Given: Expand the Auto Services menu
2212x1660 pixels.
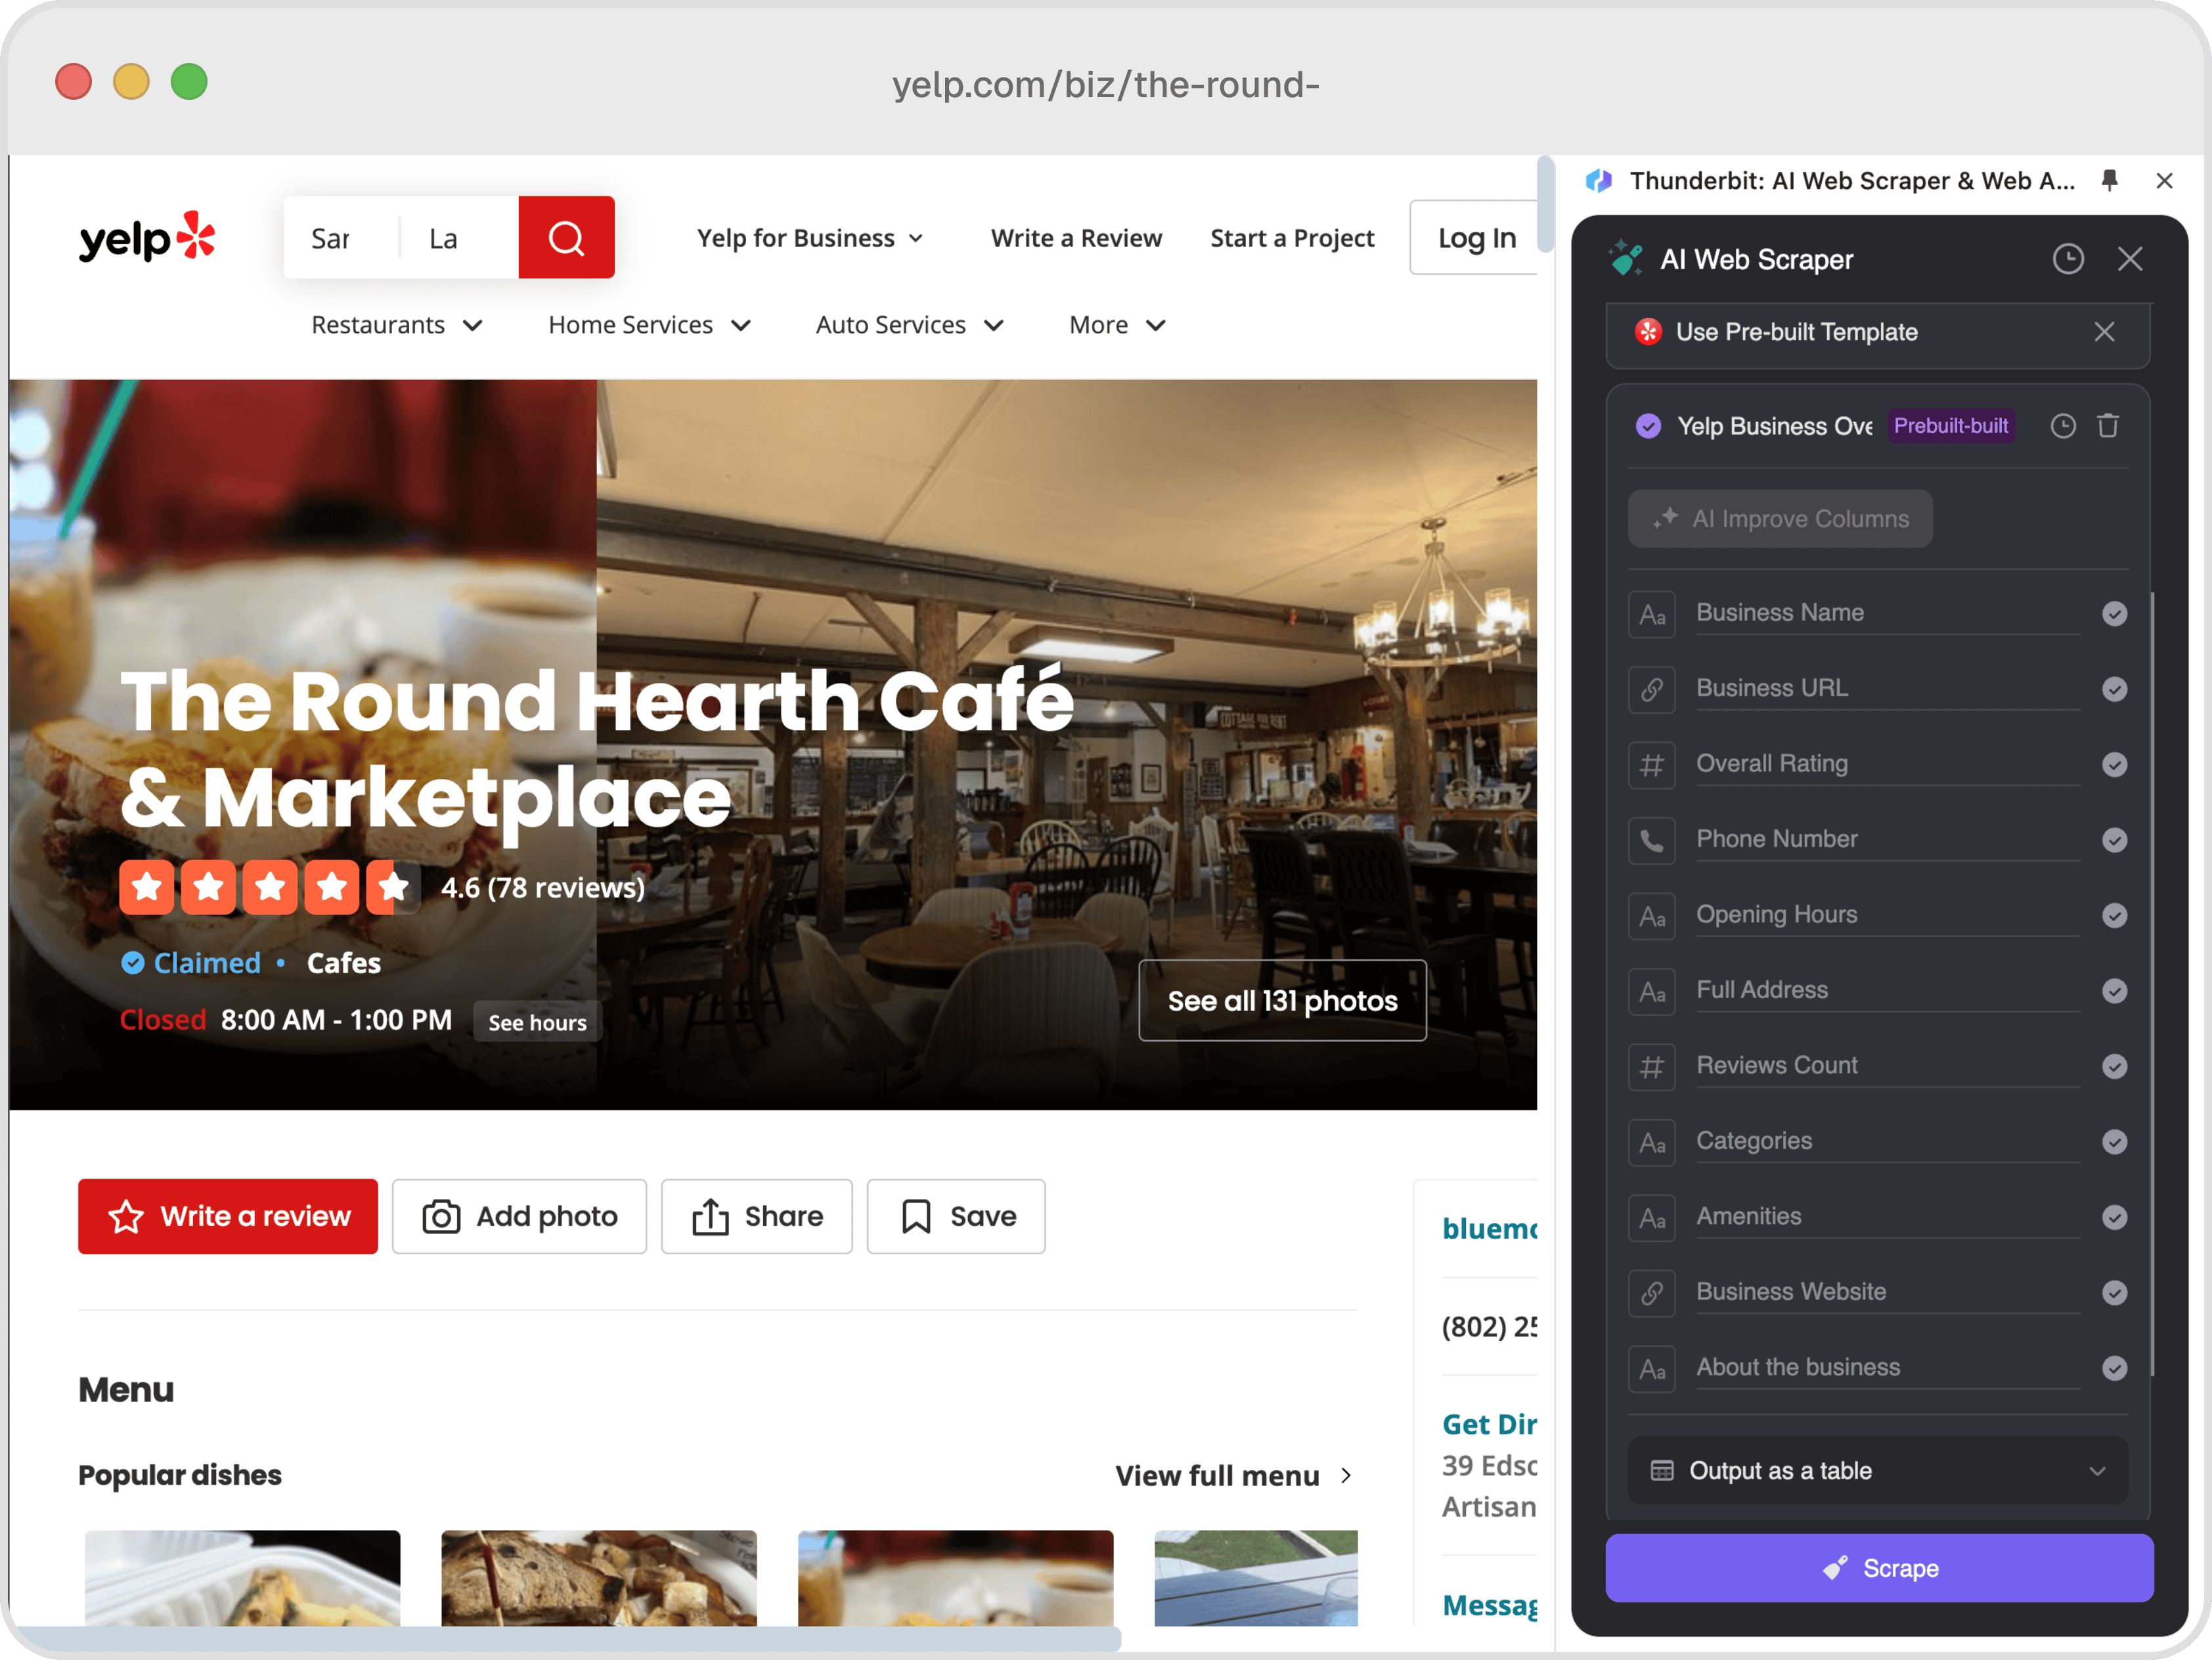Looking at the screenshot, I should [x=909, y=325].
